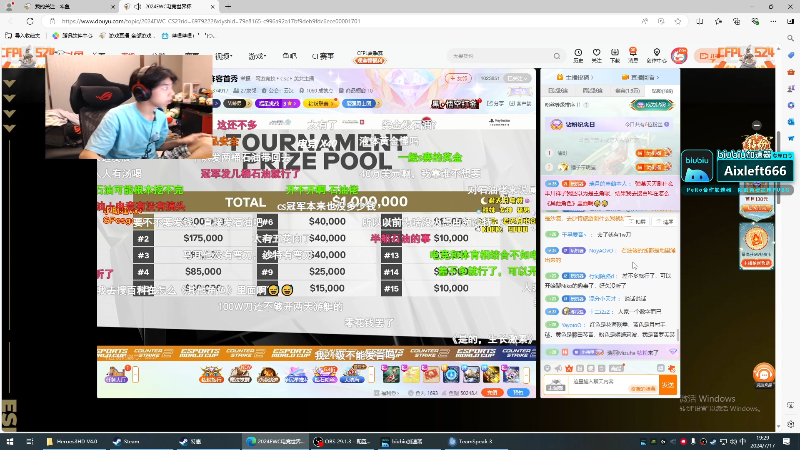Switch to the last chat panel tab
The image size is (800, 450).
coord(662,90)
